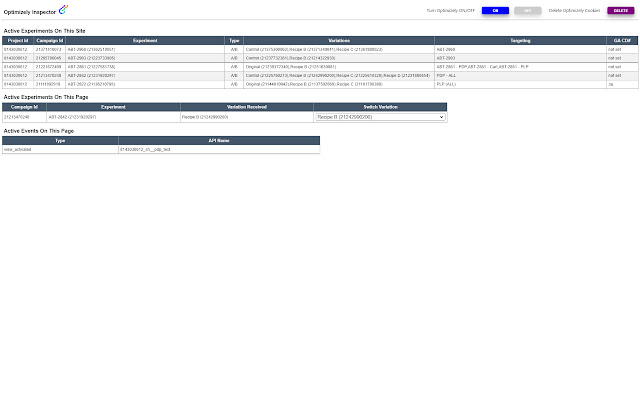Click the ABT-2861 PDP, Cart, PLP targeting cell
Image resolution: width=640 pixels, height=400 pixels.
click(x=520, y=67)
